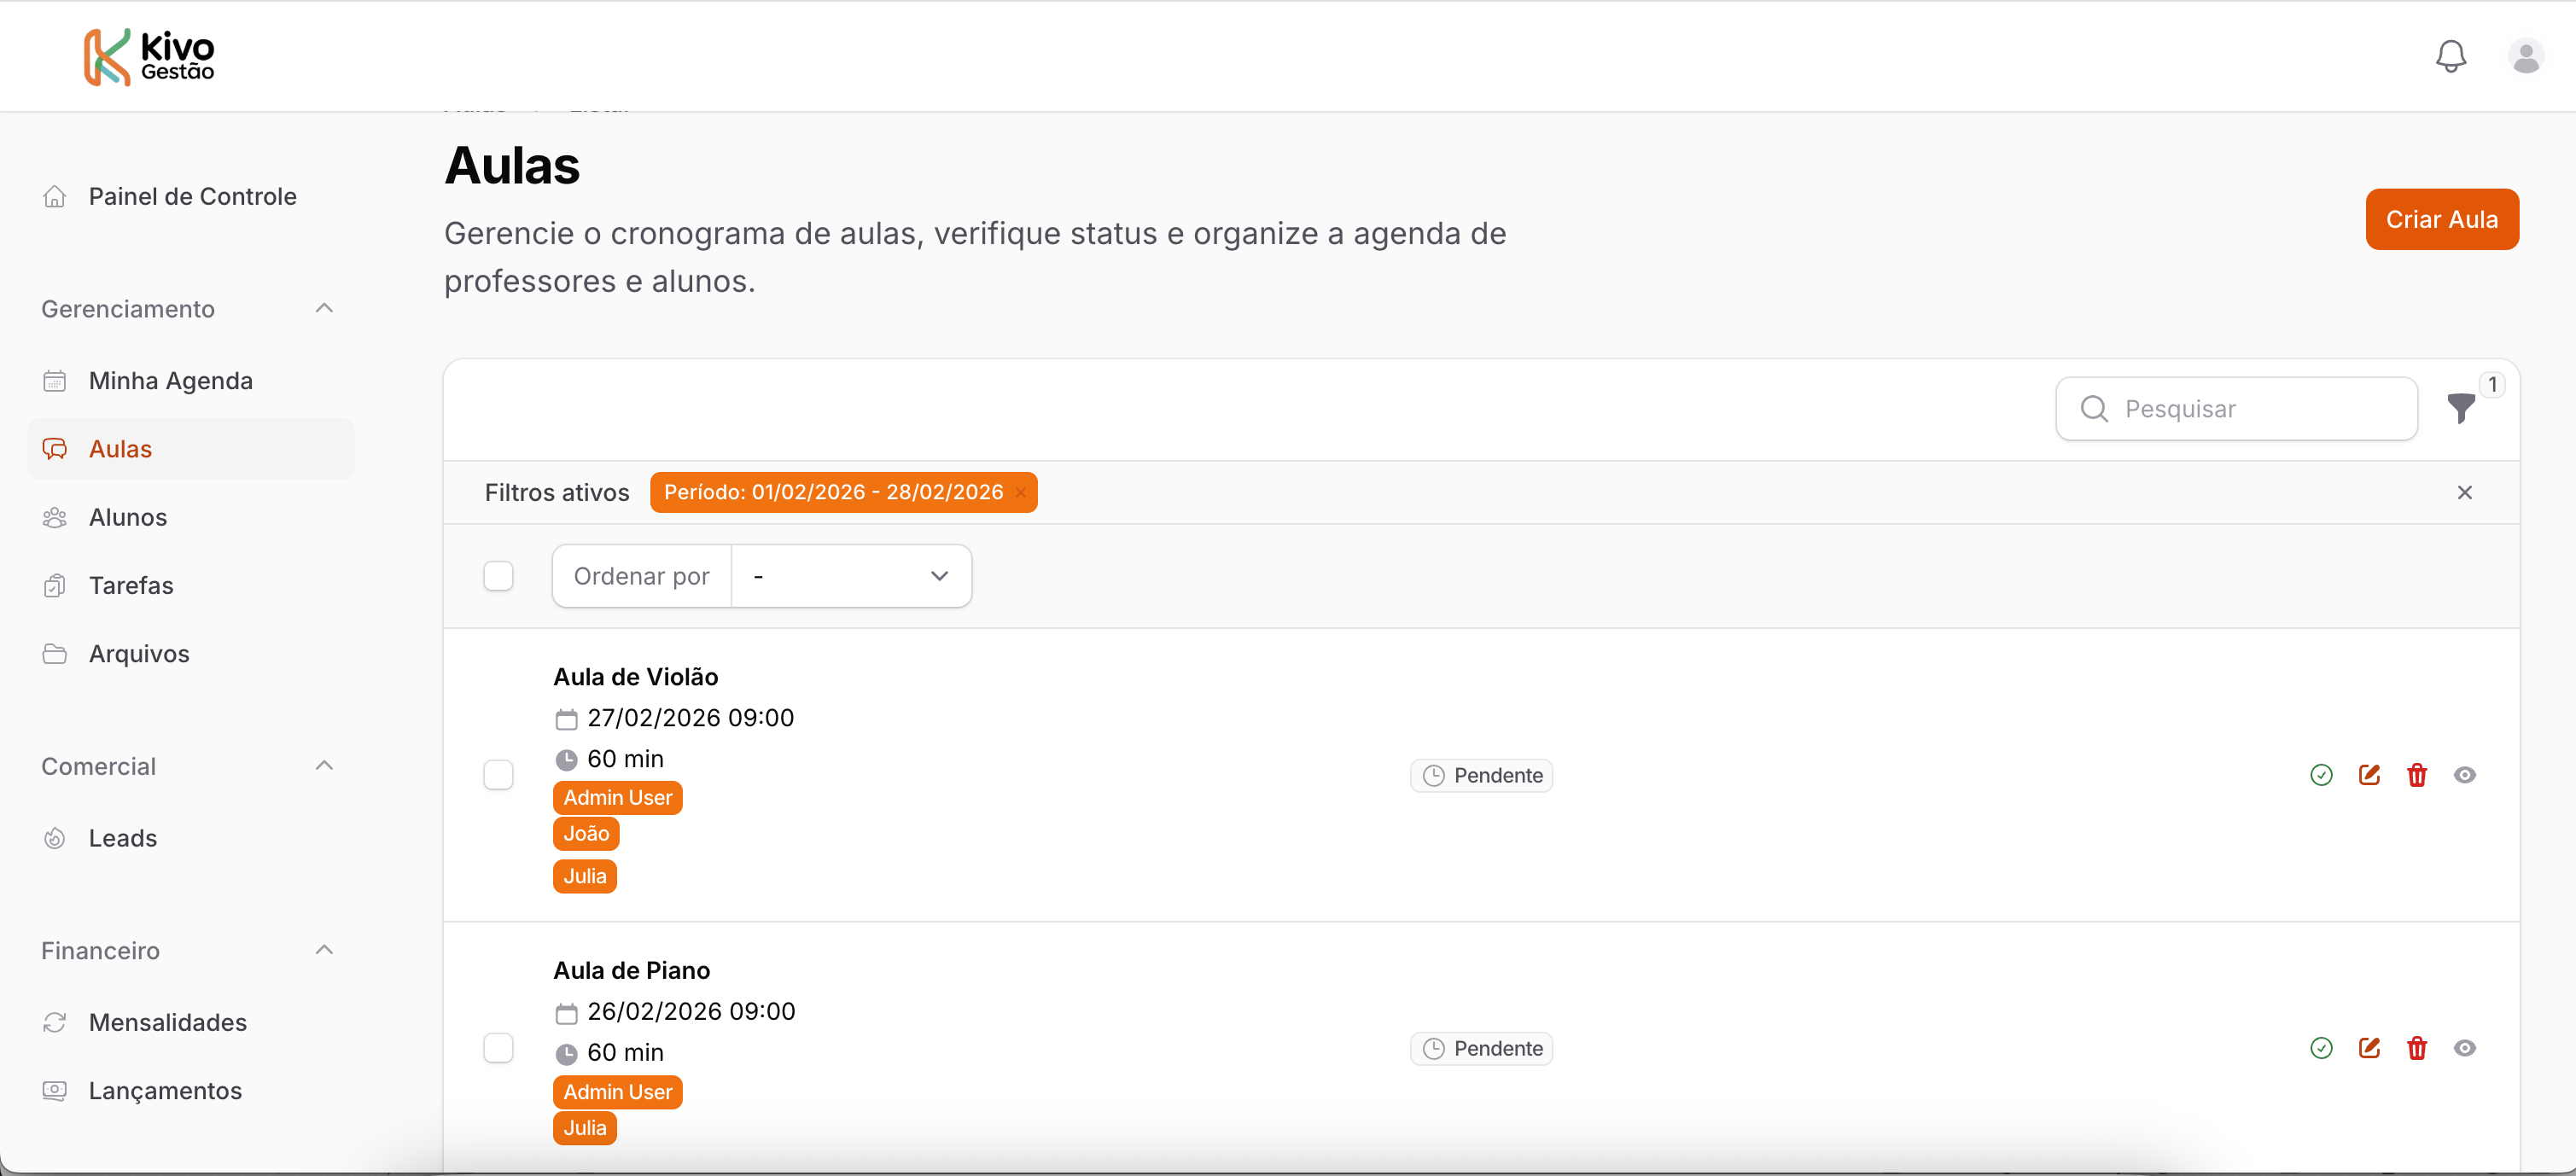Clear all active filters
This screenshot has width=2576, height=1176.
tap(2464, 492)
